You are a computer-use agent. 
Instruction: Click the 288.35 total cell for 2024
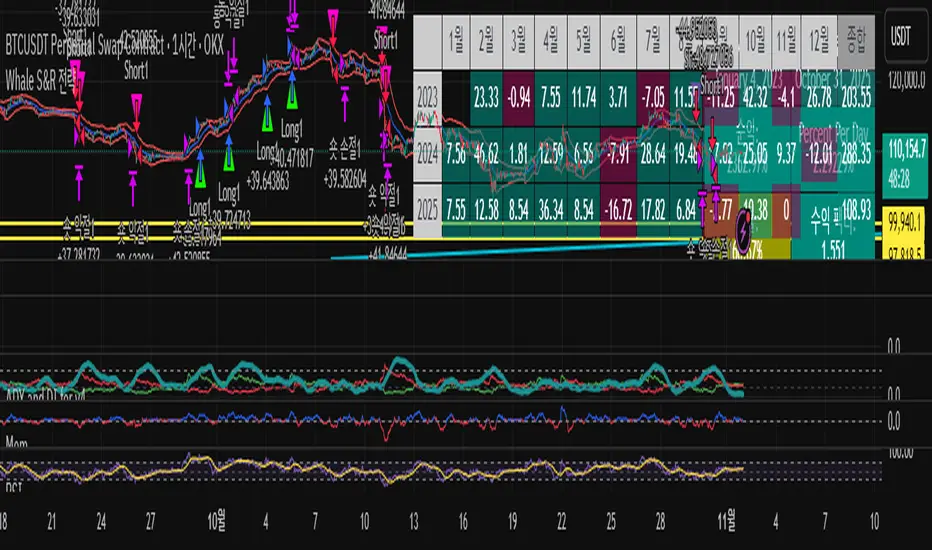(x=855, y=154)
